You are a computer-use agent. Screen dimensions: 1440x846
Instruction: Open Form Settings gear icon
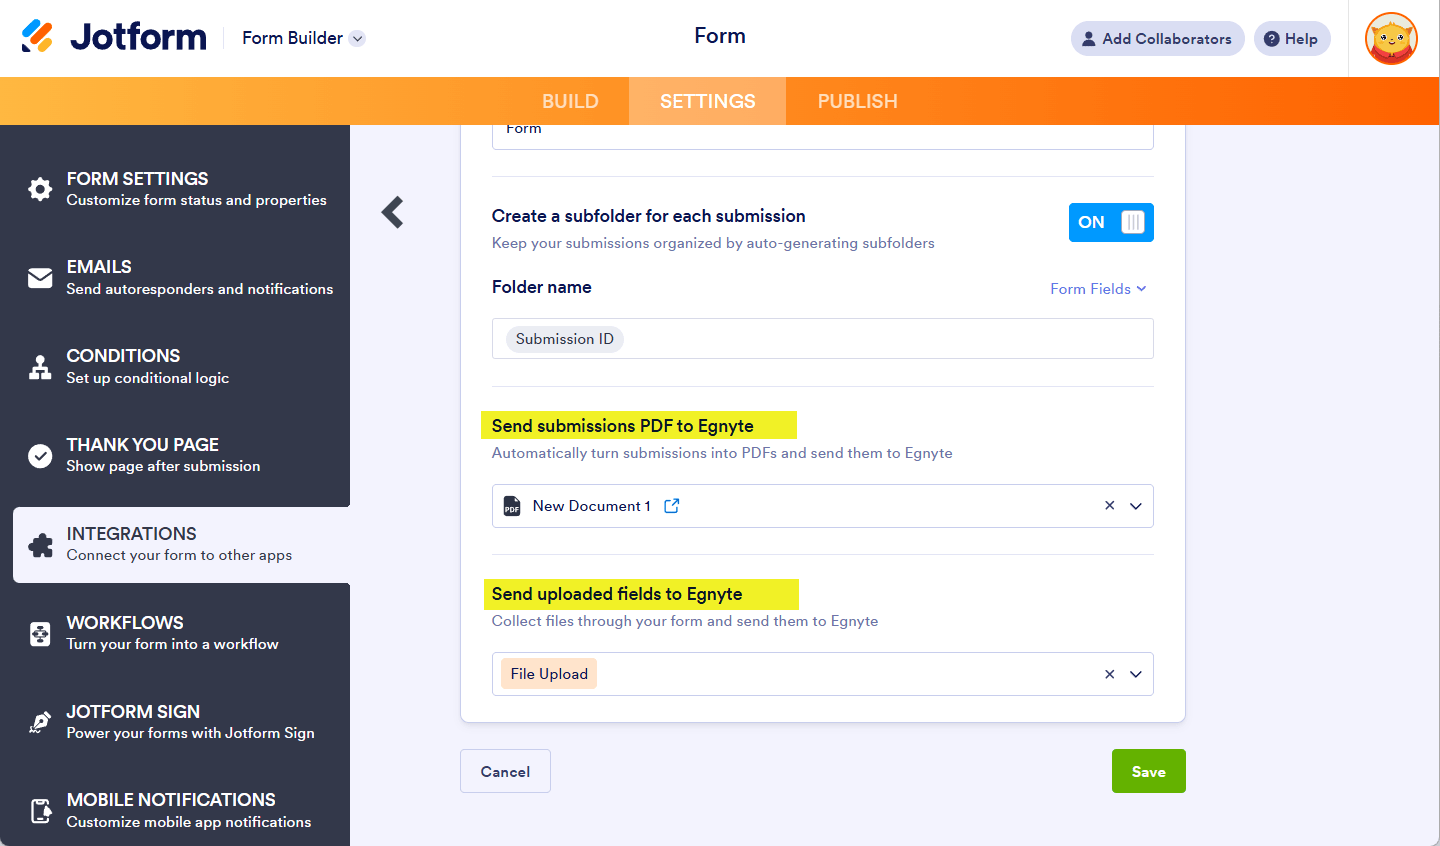(40, 189)
